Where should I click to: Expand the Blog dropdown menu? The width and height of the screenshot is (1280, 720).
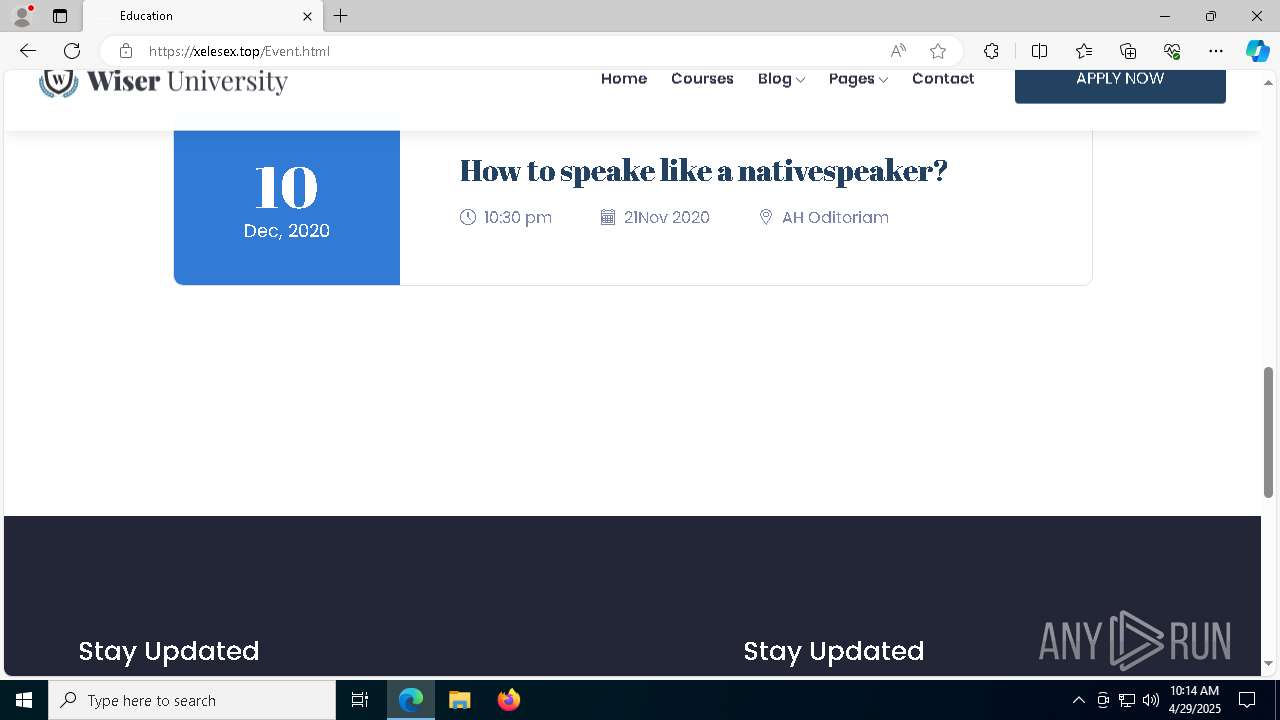[x=781, y=79]
